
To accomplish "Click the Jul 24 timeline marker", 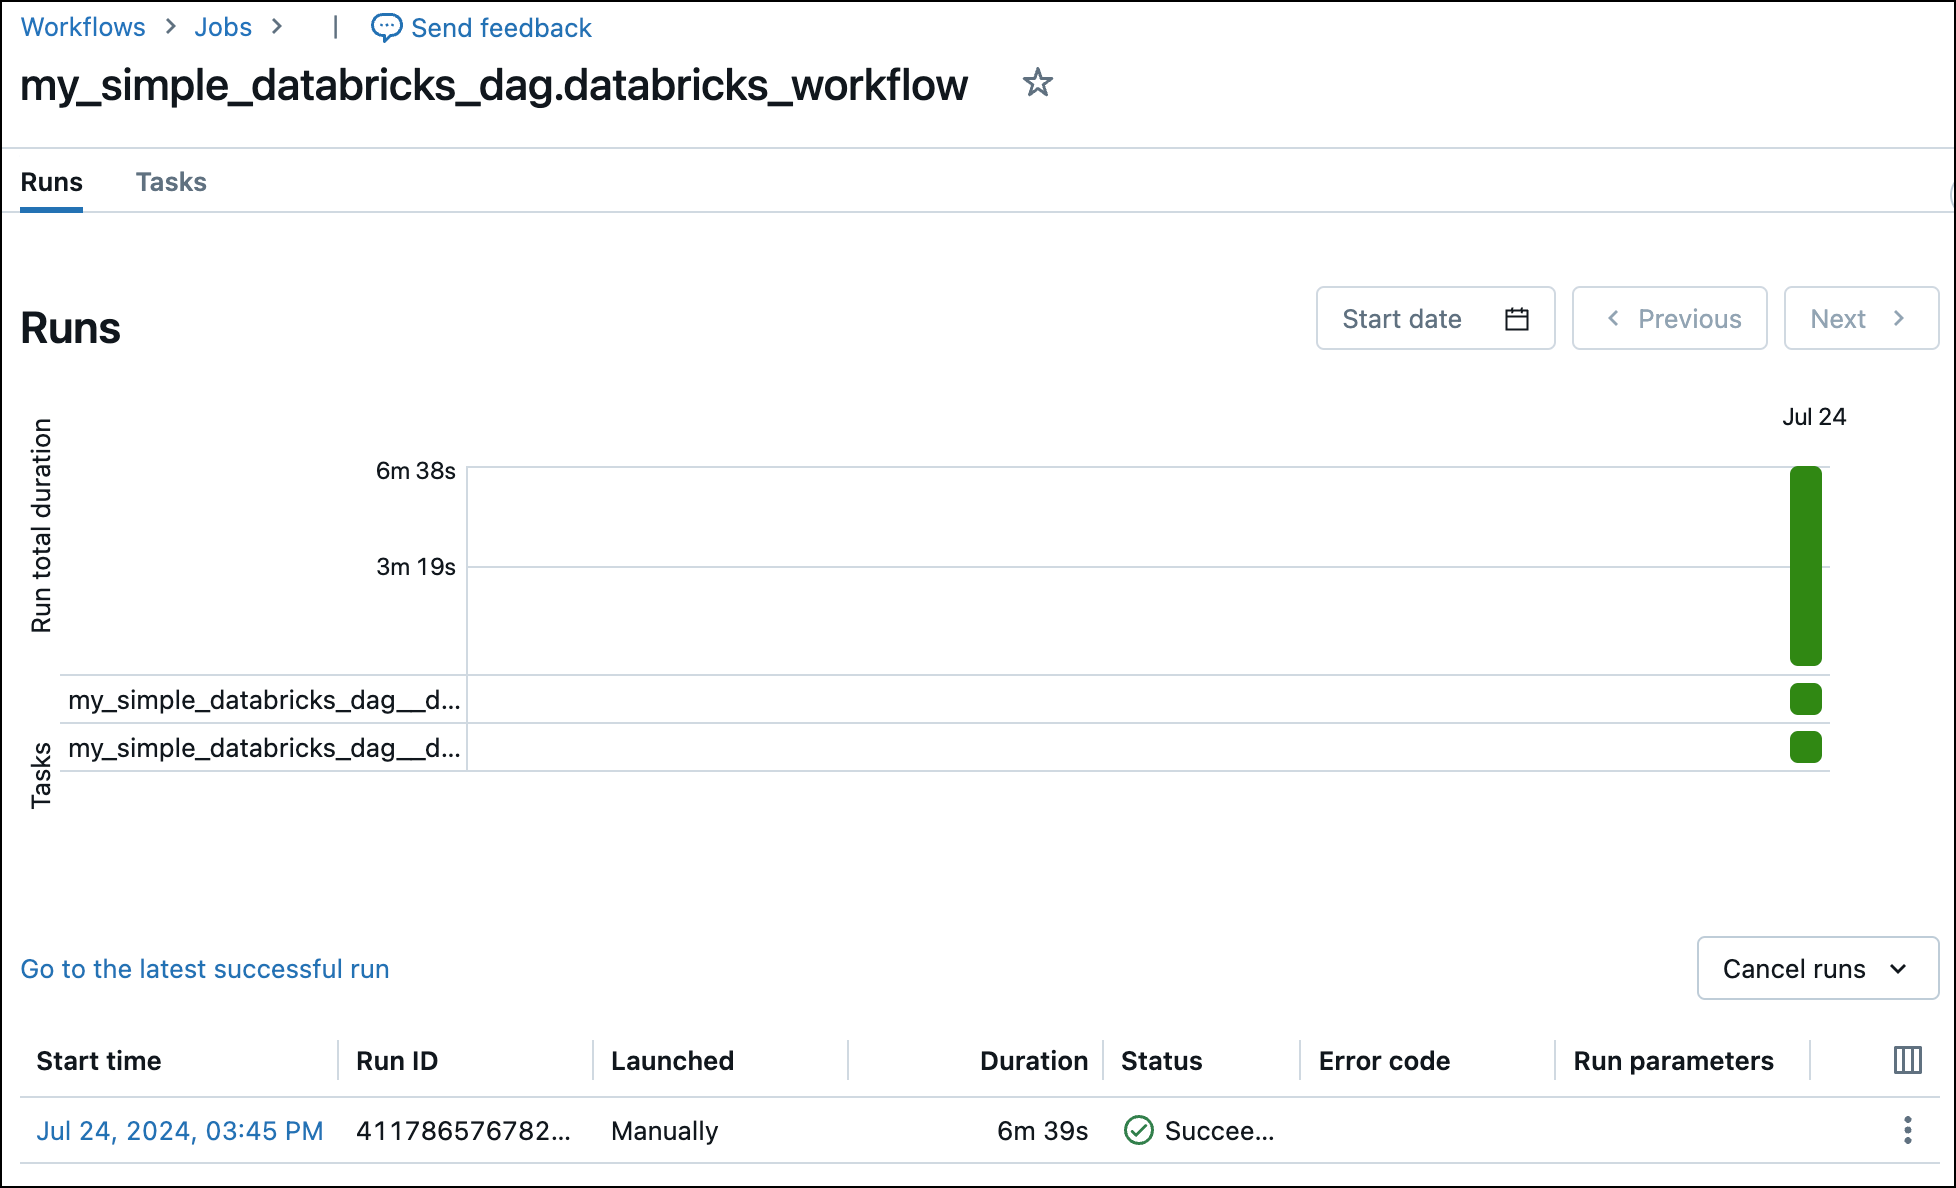I will click(x=1814, y=417).
